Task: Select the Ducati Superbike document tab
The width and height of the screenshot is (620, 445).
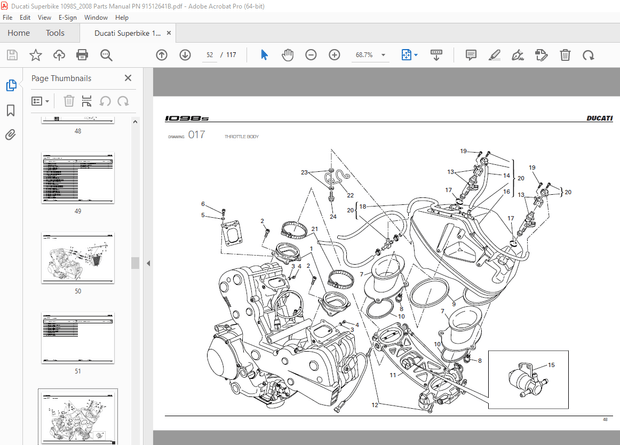Action: [x=127, y=33]
